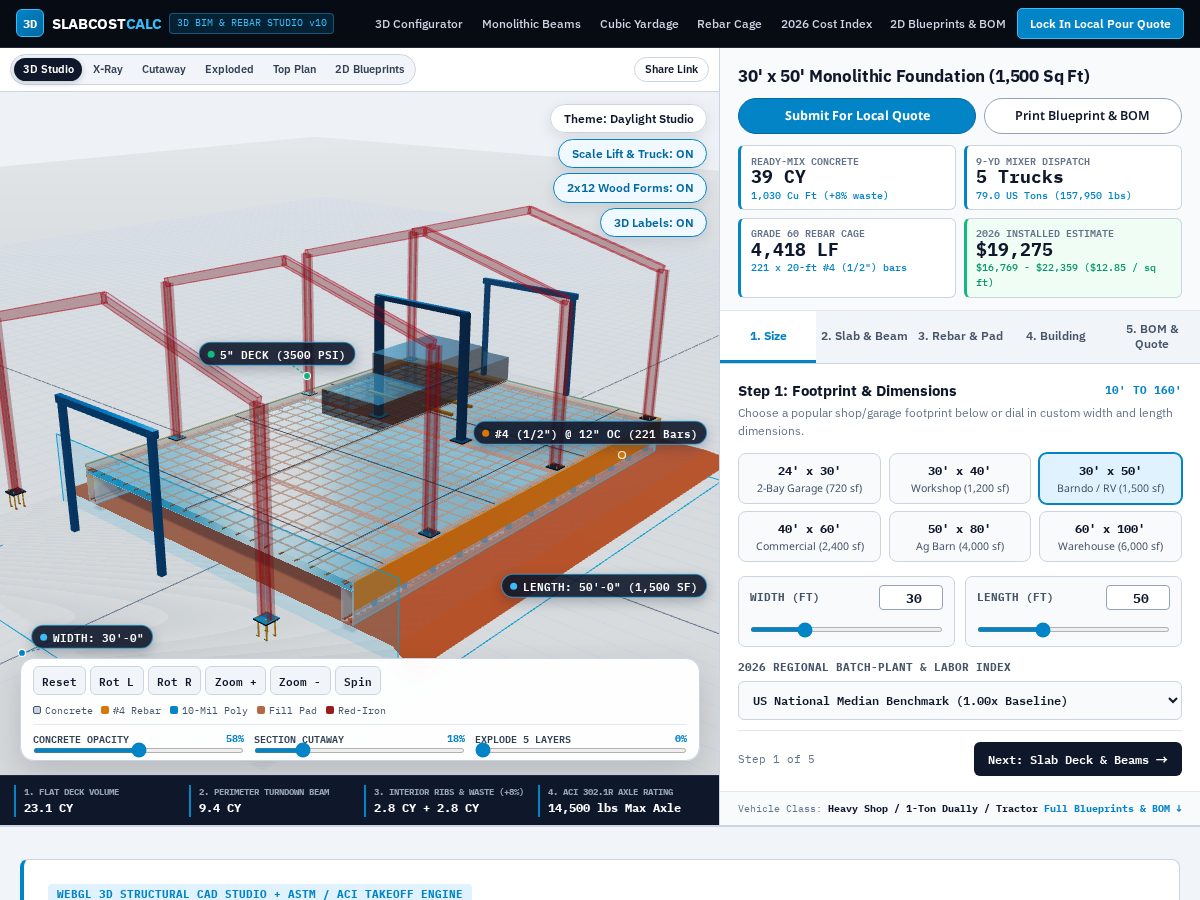Screen dimensions: 1200x900
Task: Choose 24' x 30' 2-Bay Garage preset
Action: click(x=809, y=479)
